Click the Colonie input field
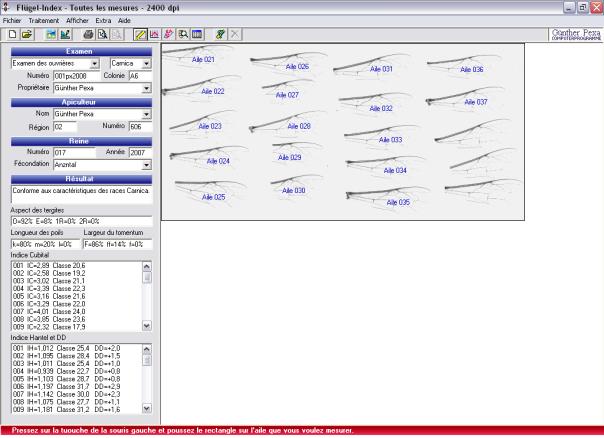Screen dimensions: 604x438 pyautogui.click(x=138, y=74)
